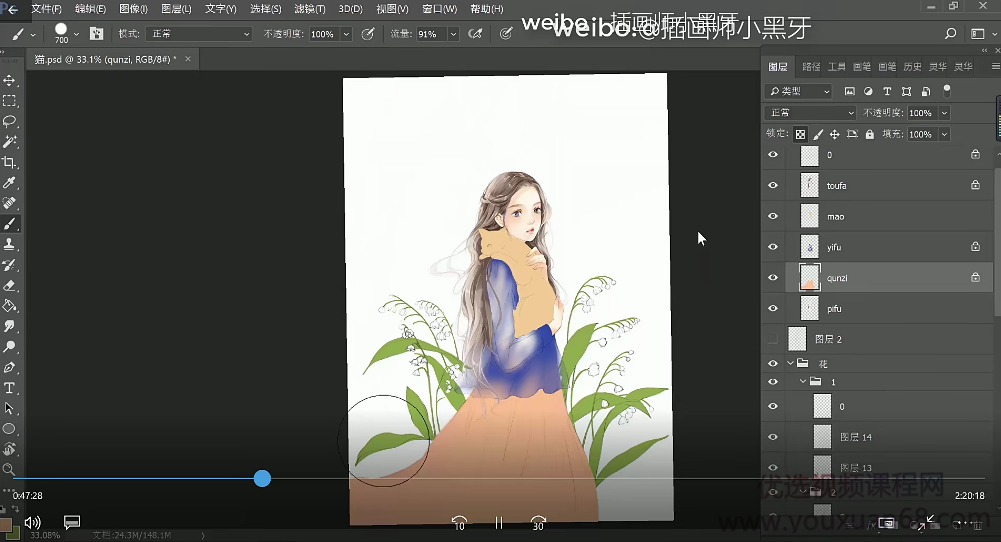The width and height of the screenshot is (1001, 542).
Task: Select the Lasso tool
Action: coord(10,121)
